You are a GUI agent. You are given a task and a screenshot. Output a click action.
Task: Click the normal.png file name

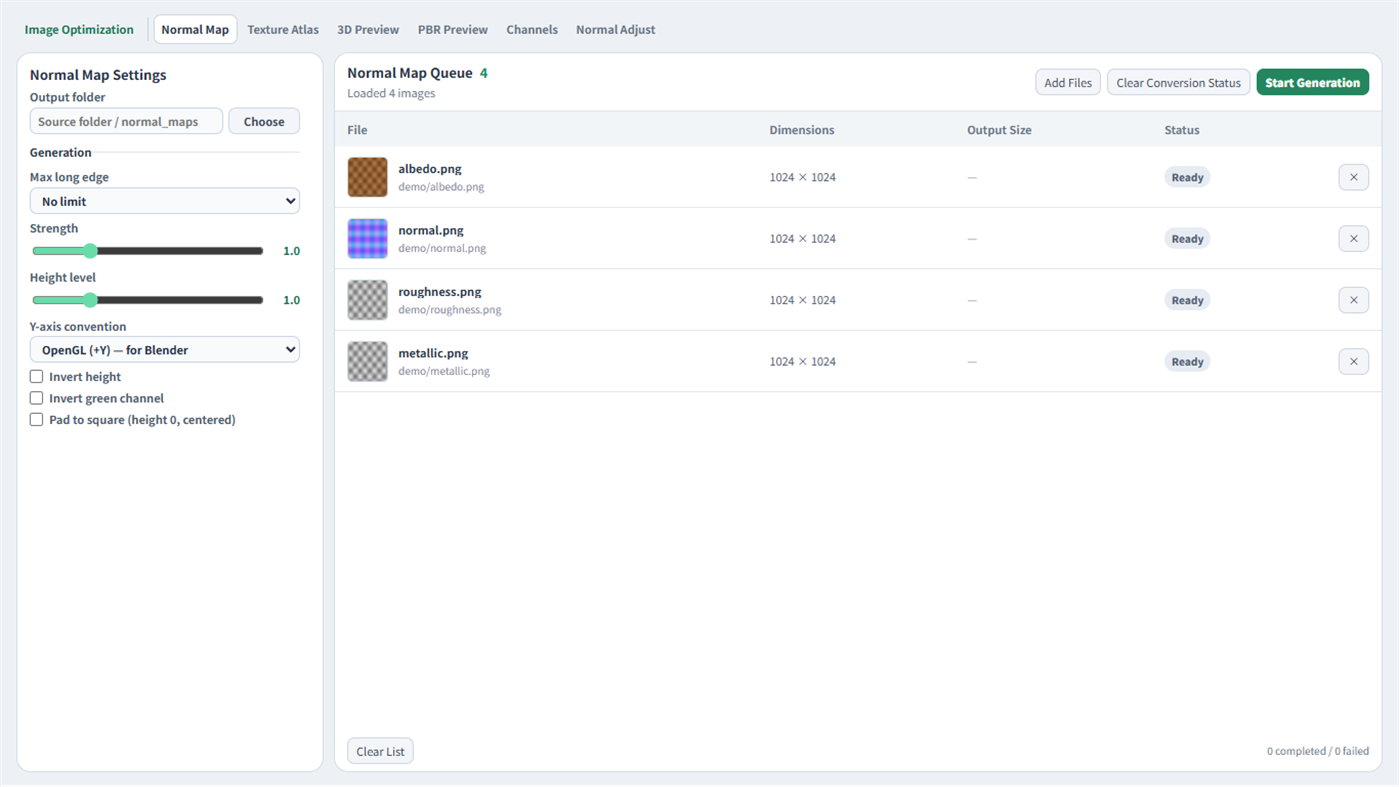pos(431,230)
